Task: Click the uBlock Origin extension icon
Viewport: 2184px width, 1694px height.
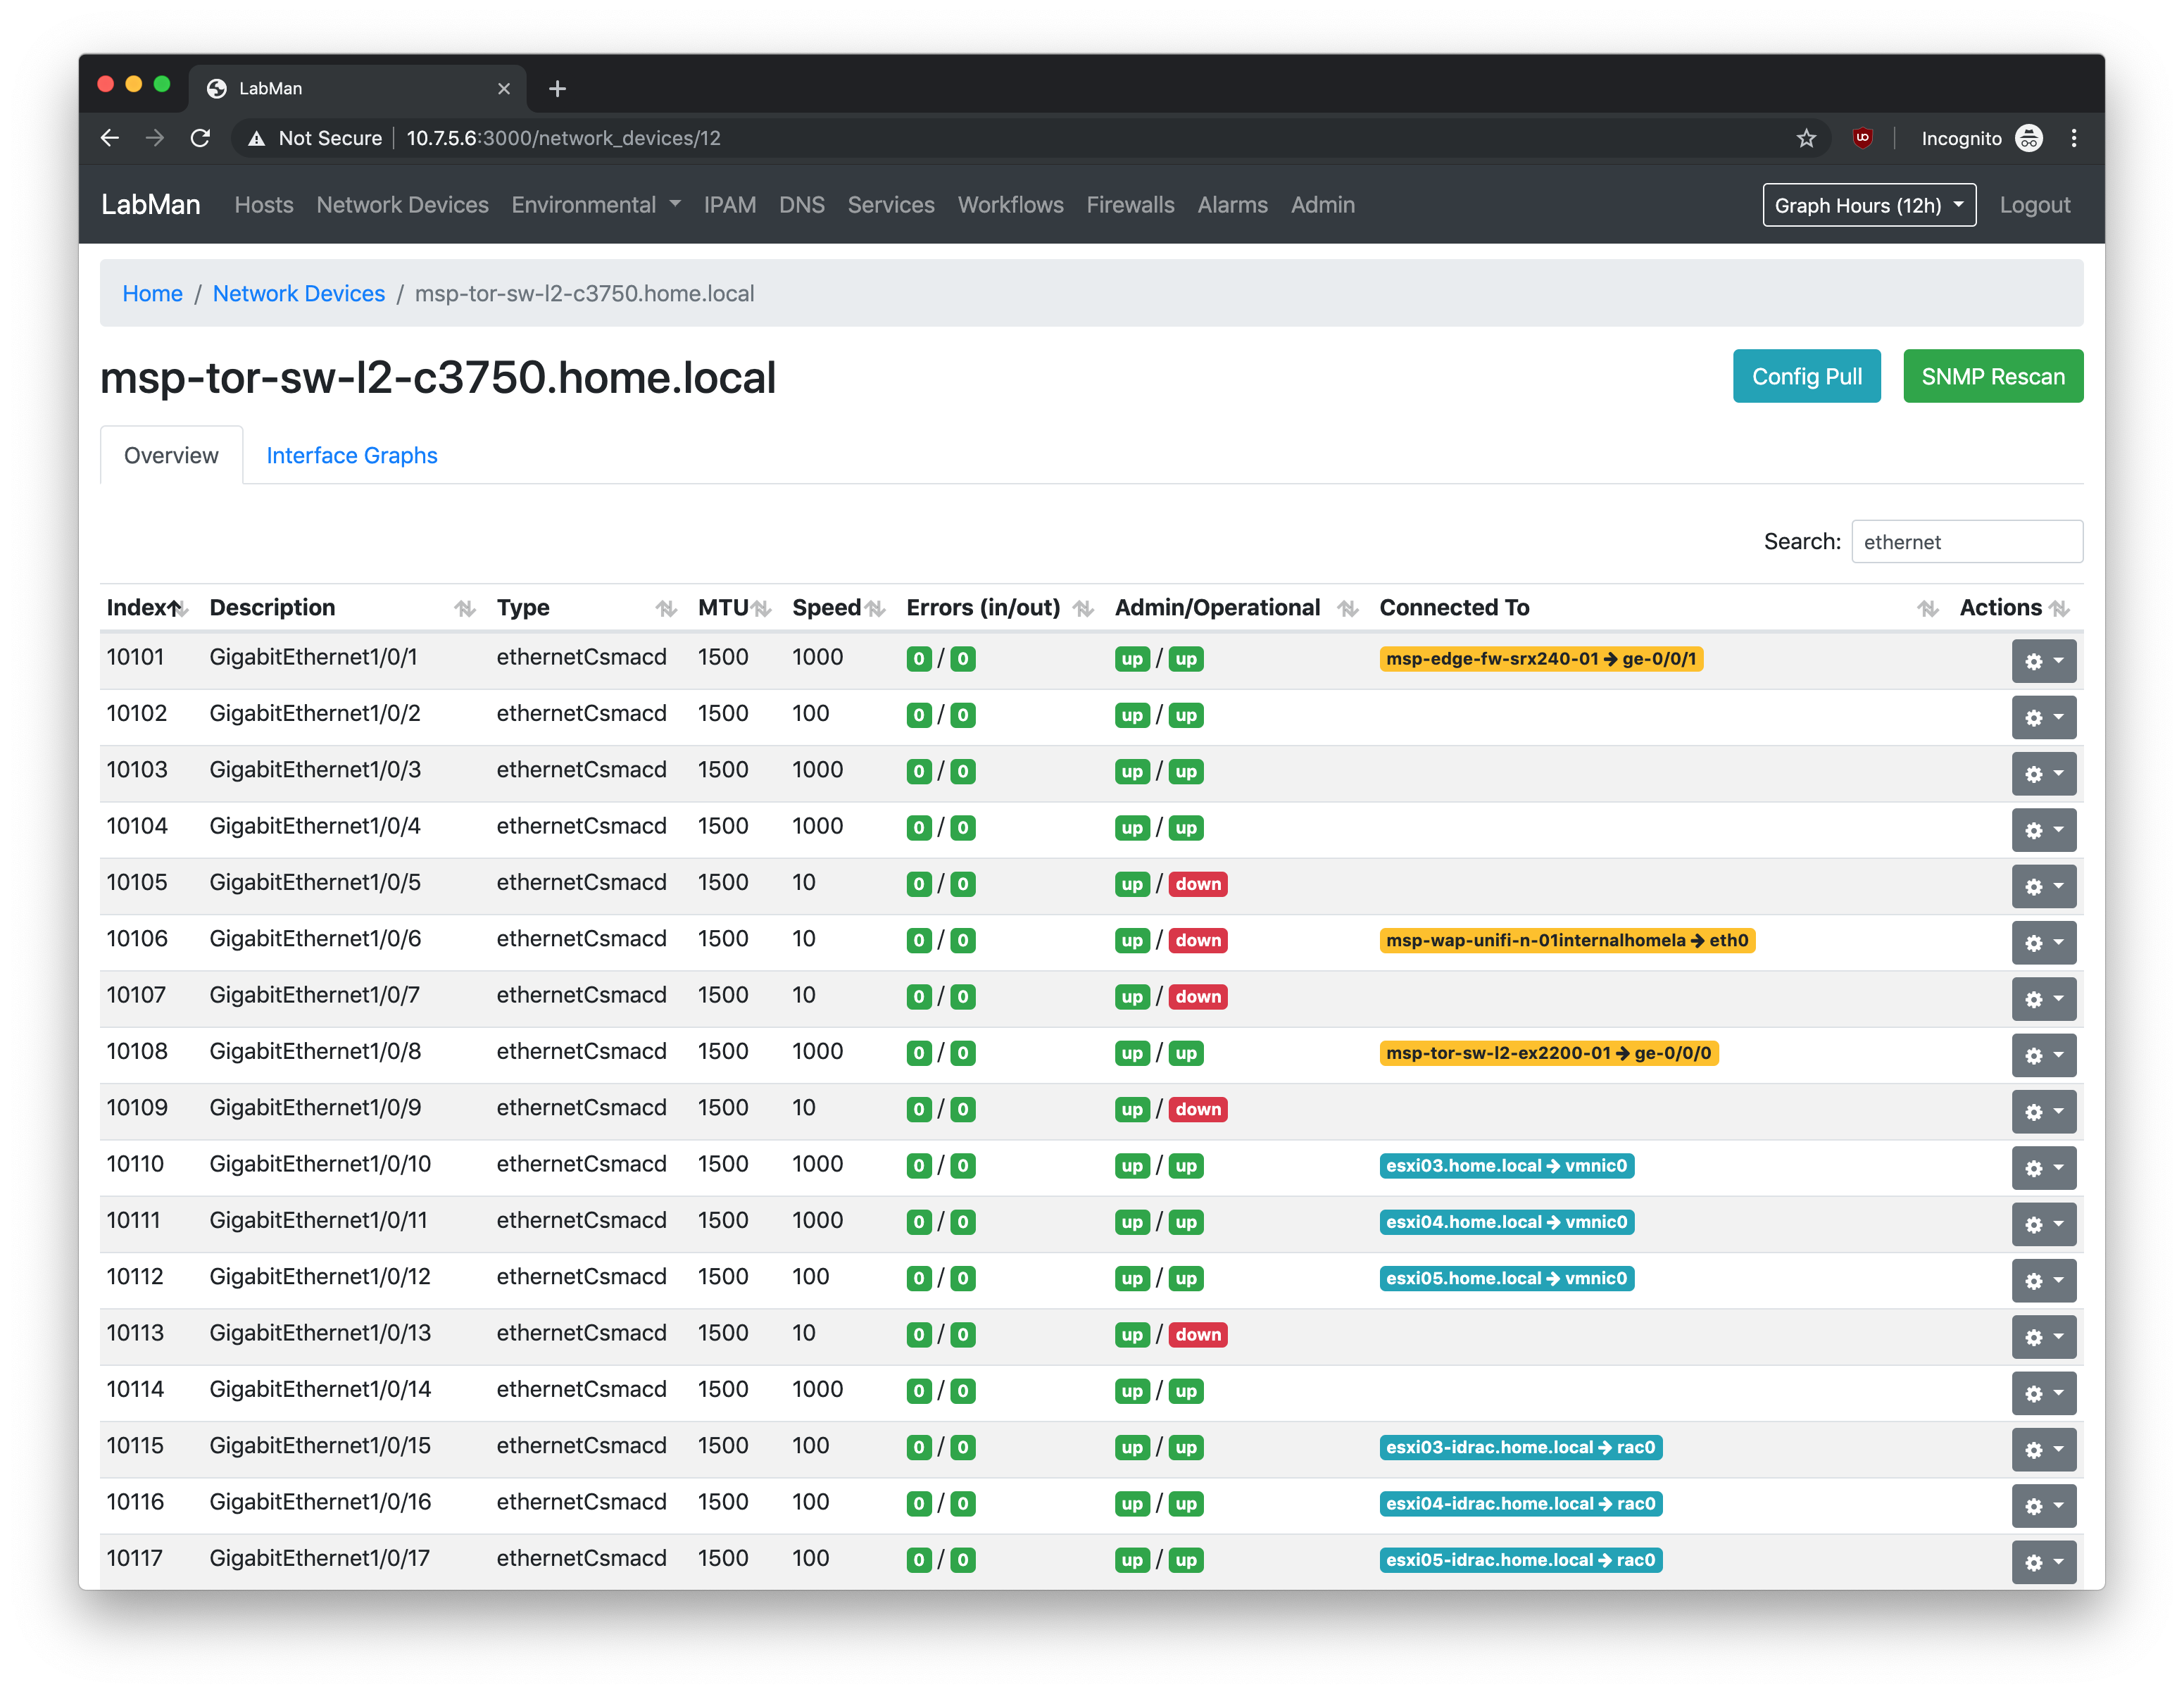Action: point(1862,138)
